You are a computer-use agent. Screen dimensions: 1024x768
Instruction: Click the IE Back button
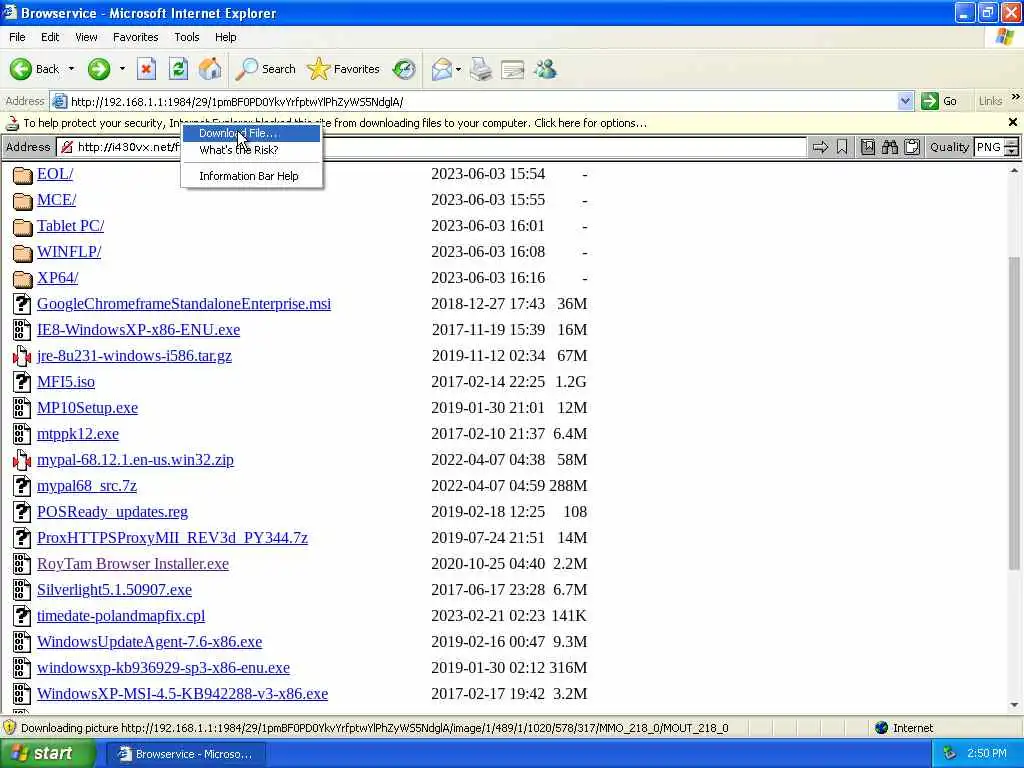point(34,69)
